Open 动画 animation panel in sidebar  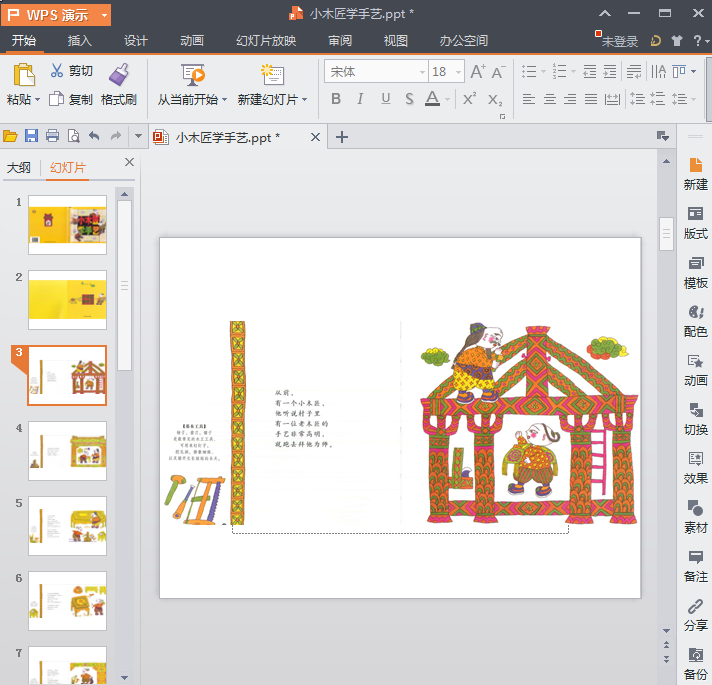point(695,370)
